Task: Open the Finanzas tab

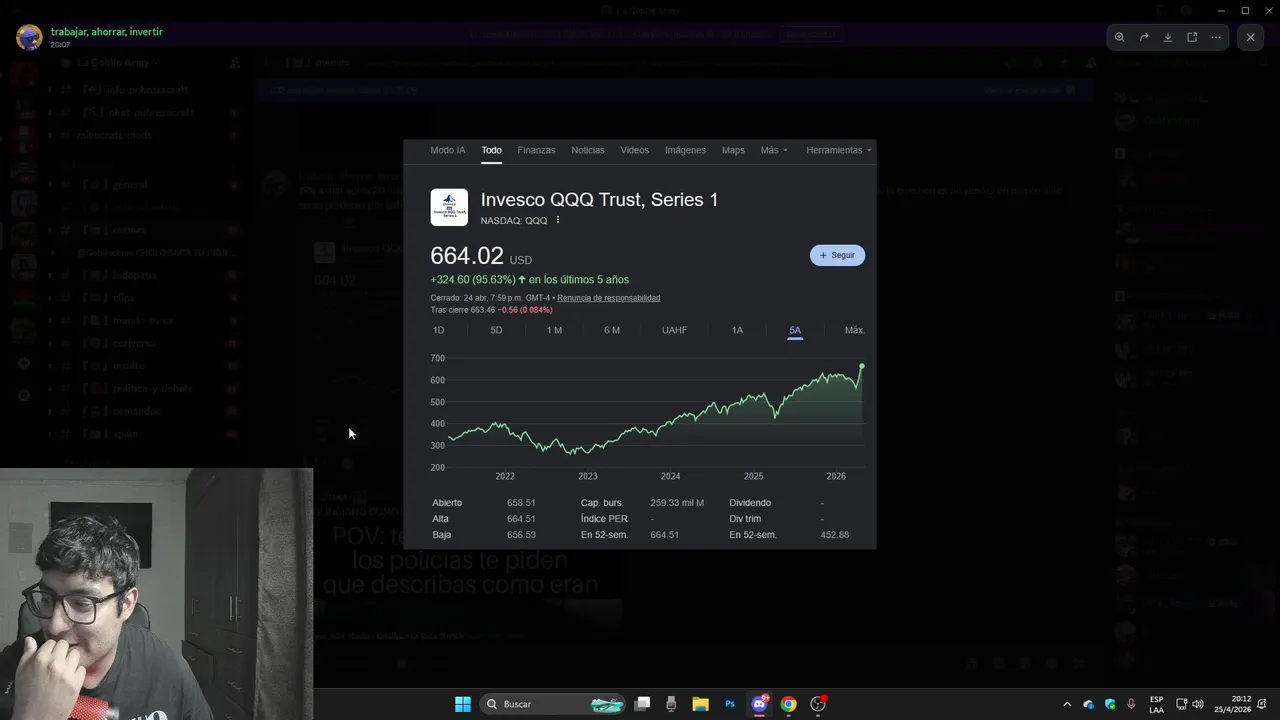Action: 536,150
